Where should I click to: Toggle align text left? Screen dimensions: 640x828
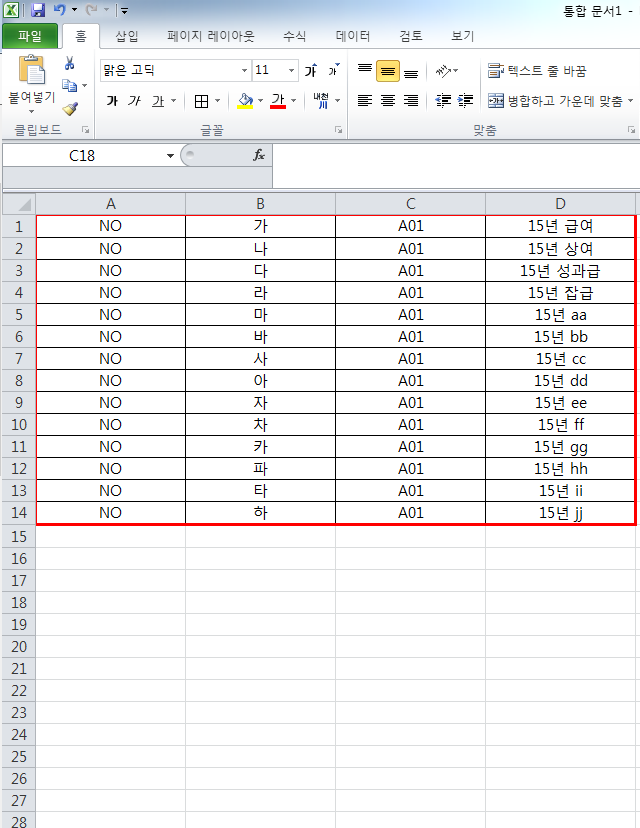[365, 100]
